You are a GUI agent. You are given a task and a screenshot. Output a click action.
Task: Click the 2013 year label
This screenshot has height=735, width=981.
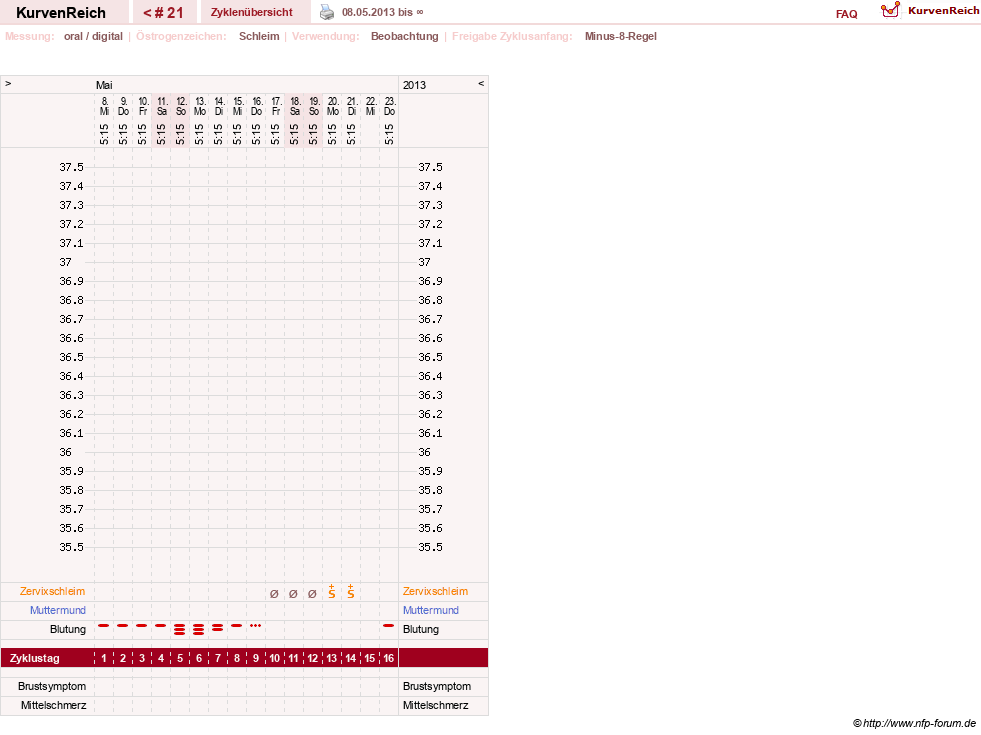click(x=414, y=85)
